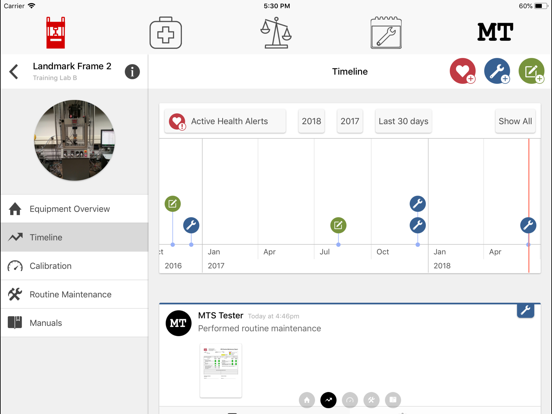The width and height of the screenshot is (552, 414).
Task: Open Equipment Overview in sidebar
Action: coord(75,209)
